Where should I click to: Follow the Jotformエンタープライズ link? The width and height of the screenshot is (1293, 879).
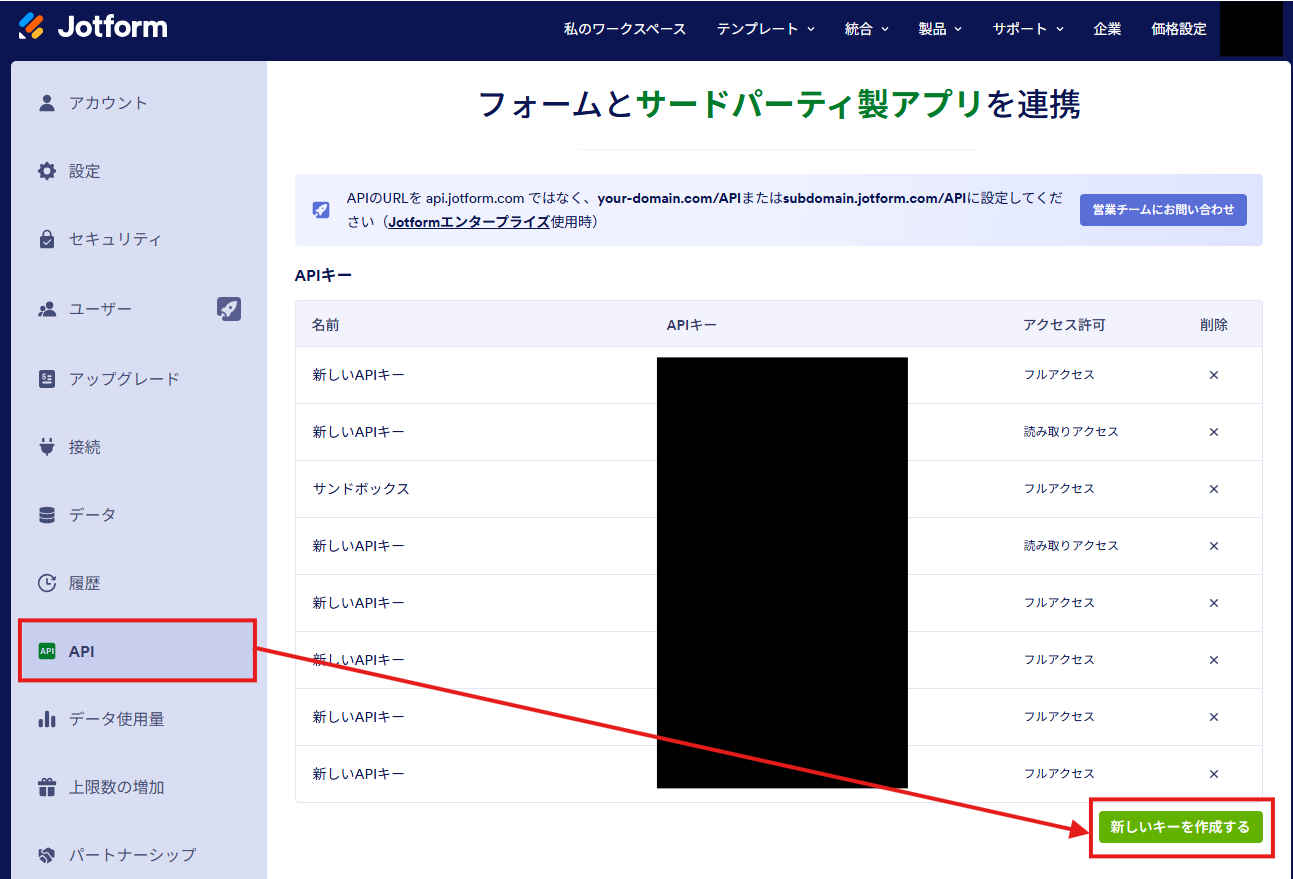[468, 222]
